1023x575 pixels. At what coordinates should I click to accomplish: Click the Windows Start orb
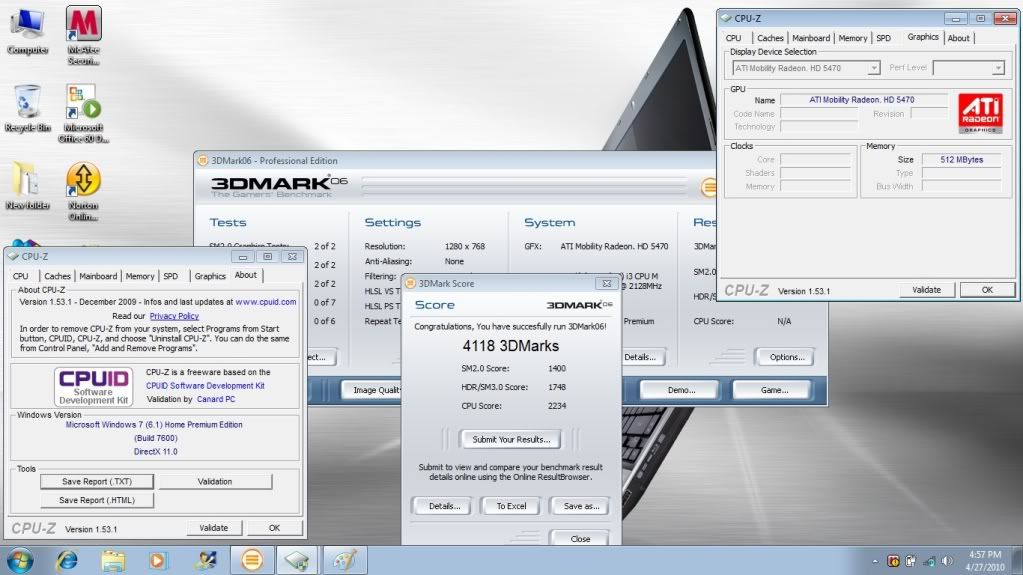pyautogui.click(x=20, y=560)
